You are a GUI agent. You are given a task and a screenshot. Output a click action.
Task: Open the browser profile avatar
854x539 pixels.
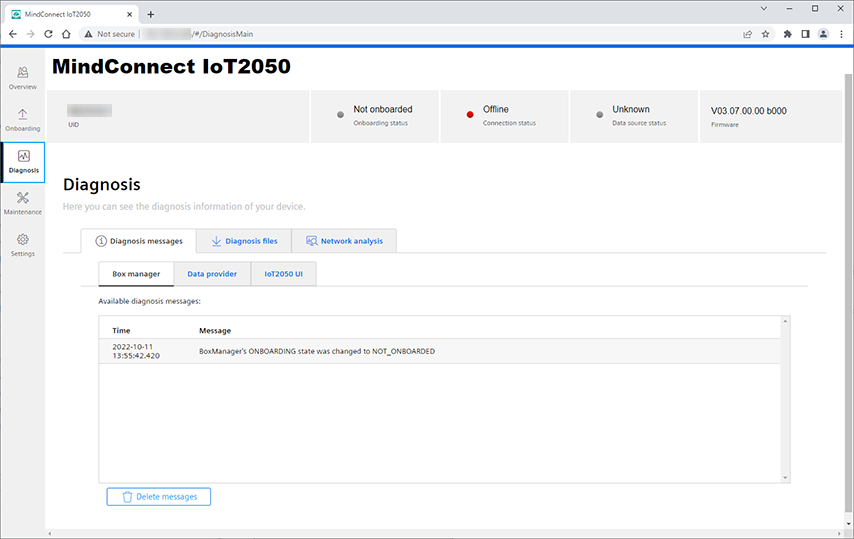point(824,34)
